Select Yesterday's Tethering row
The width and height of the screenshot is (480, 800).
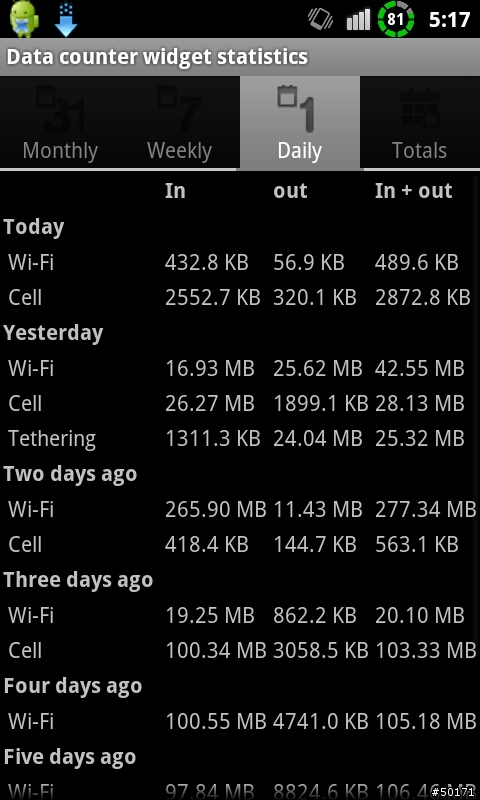coord(240,439)
